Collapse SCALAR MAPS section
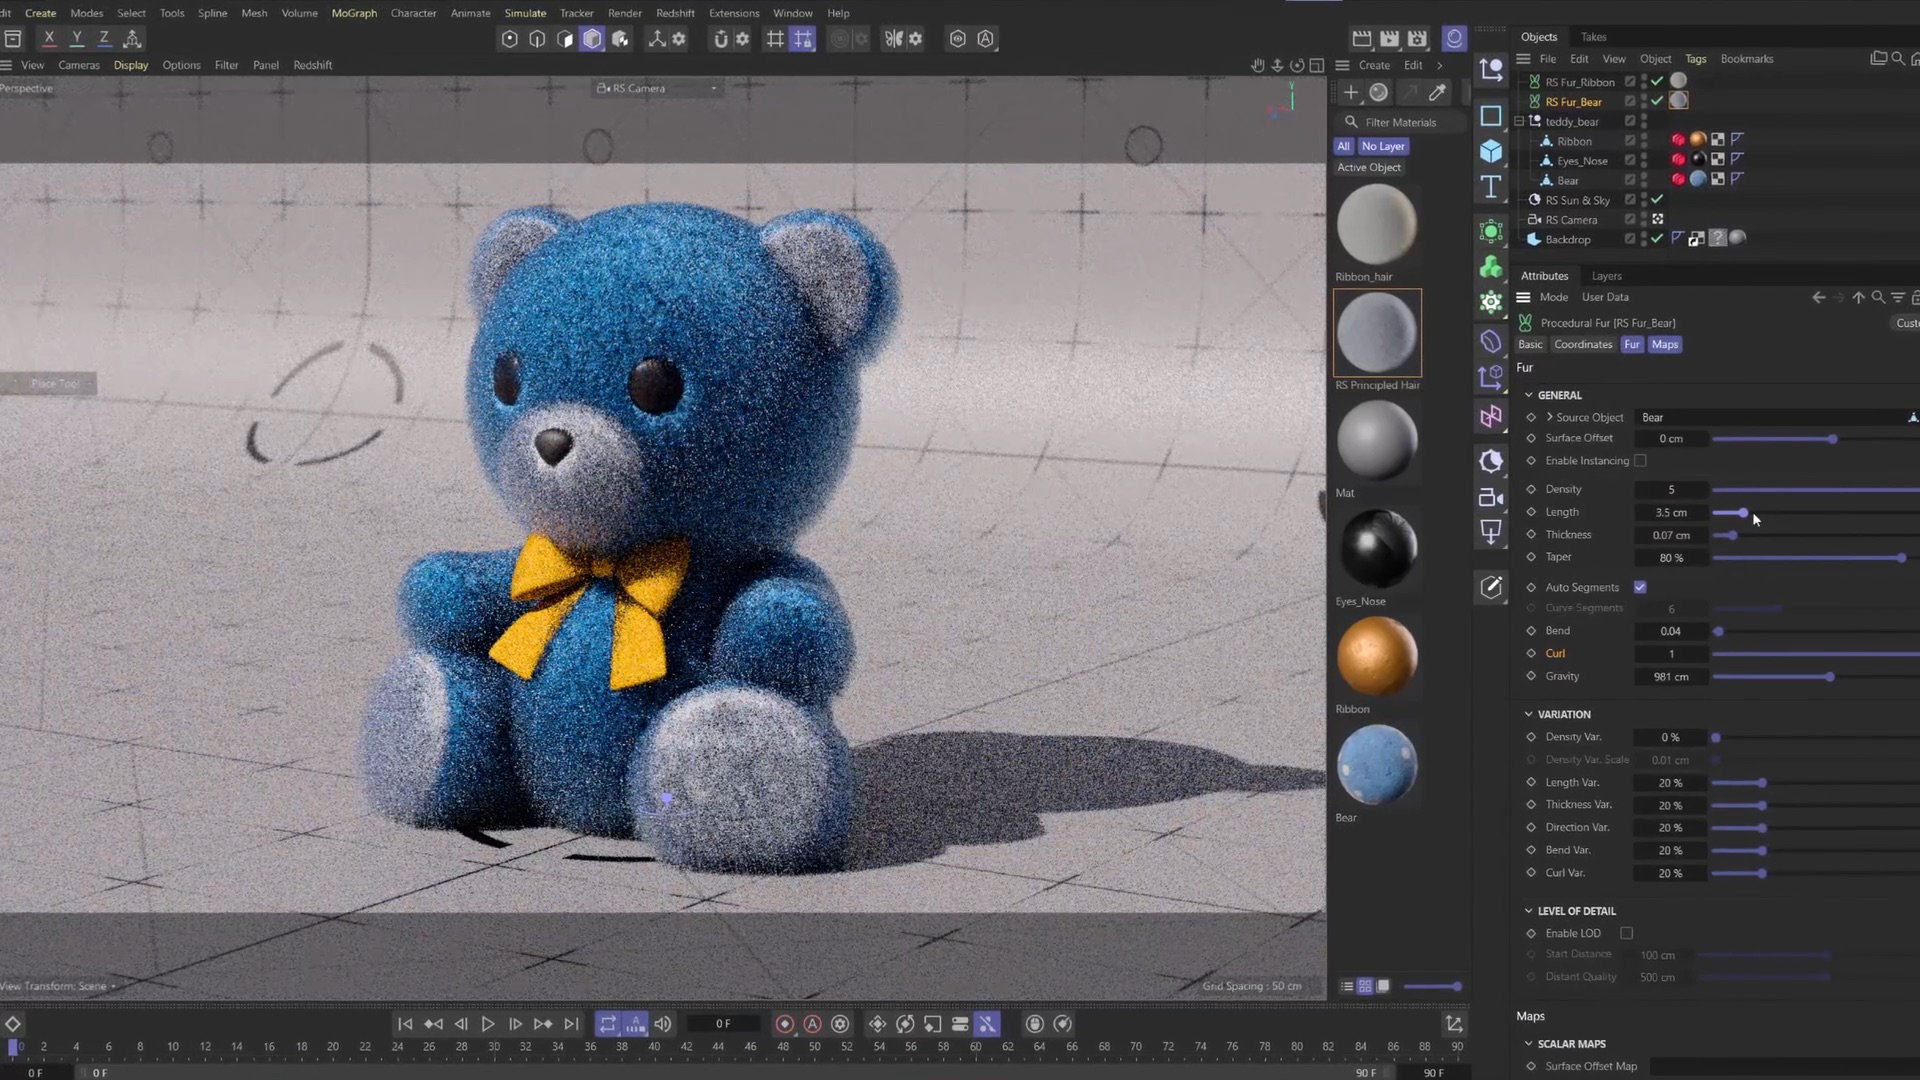This screenshot has height=1080, width=1920. pos(1528,1044)
